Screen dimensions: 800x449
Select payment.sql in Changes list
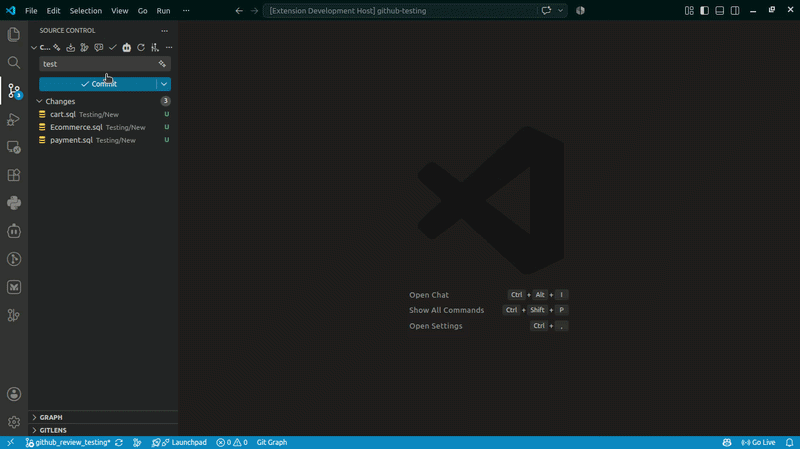105,140
